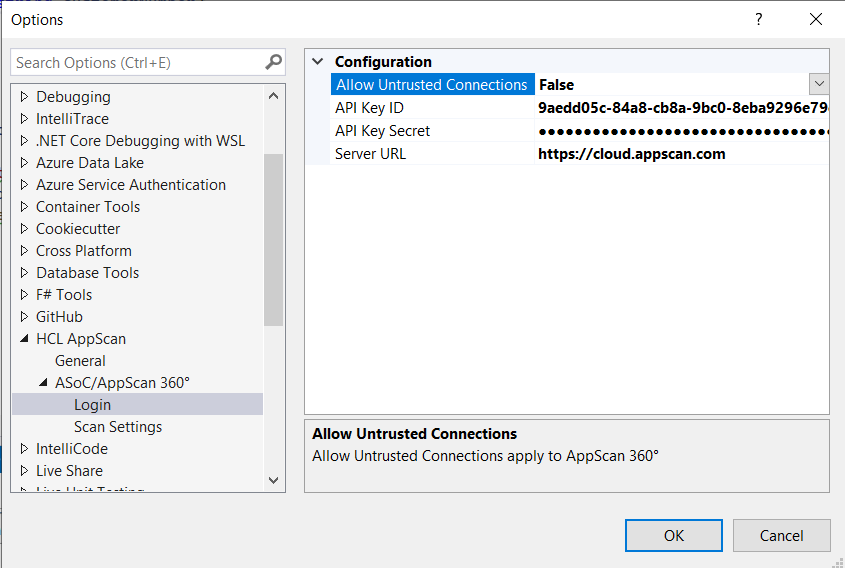Select the Login settings page

point(92,405)
